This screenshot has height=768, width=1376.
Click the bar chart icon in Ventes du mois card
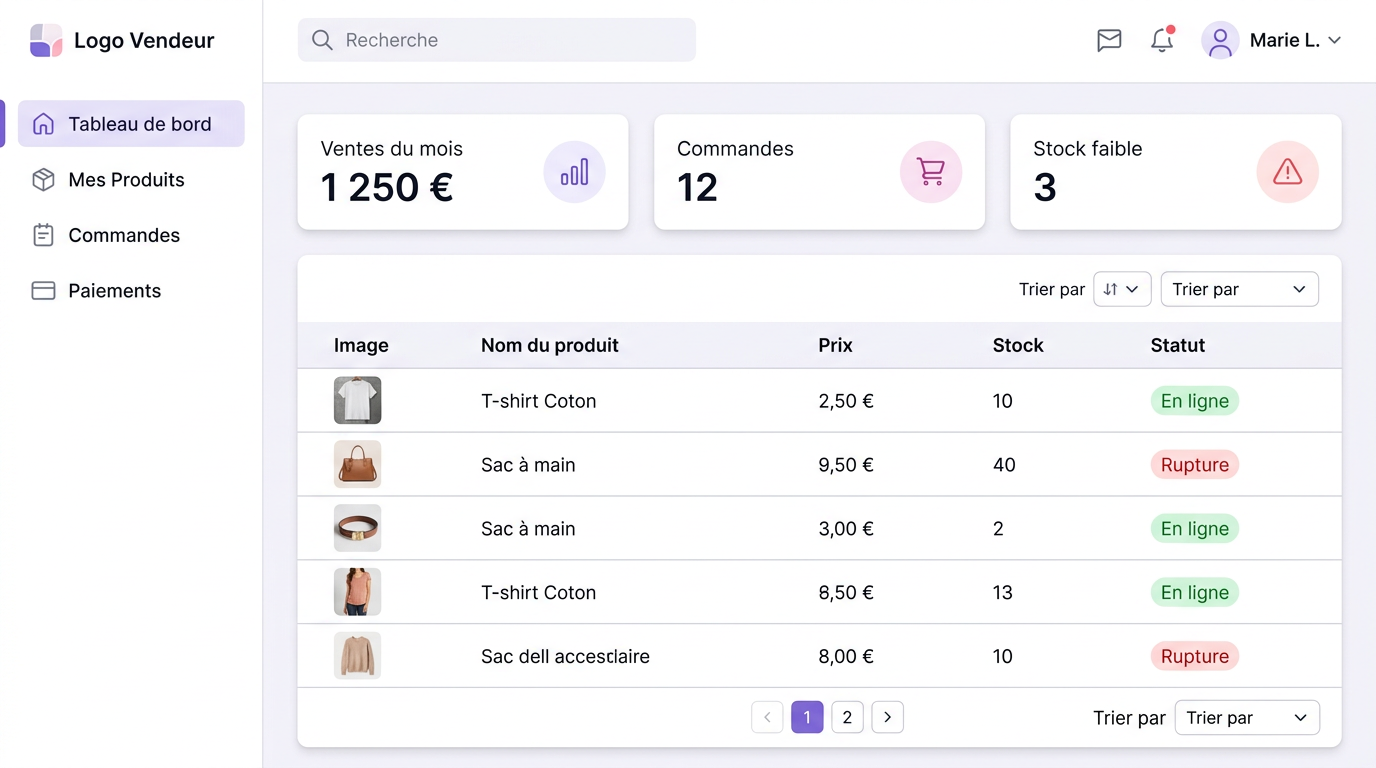pos(574,172)
